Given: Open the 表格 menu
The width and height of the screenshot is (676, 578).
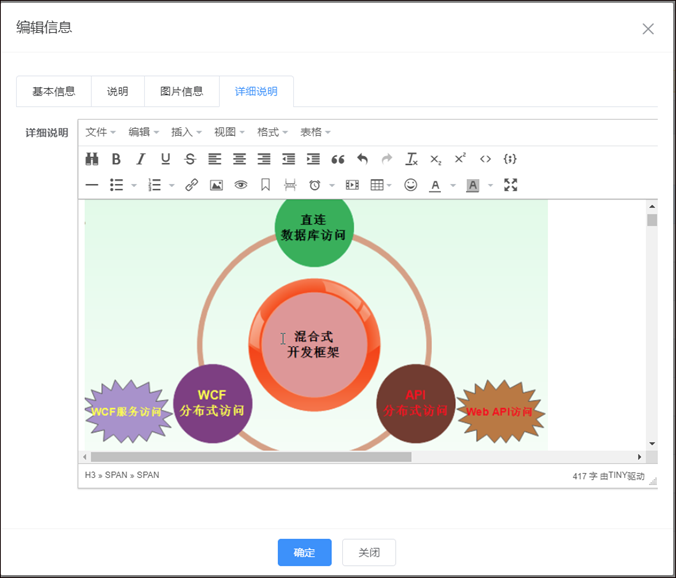Looking at the screenshot, I should pos(316,132).
